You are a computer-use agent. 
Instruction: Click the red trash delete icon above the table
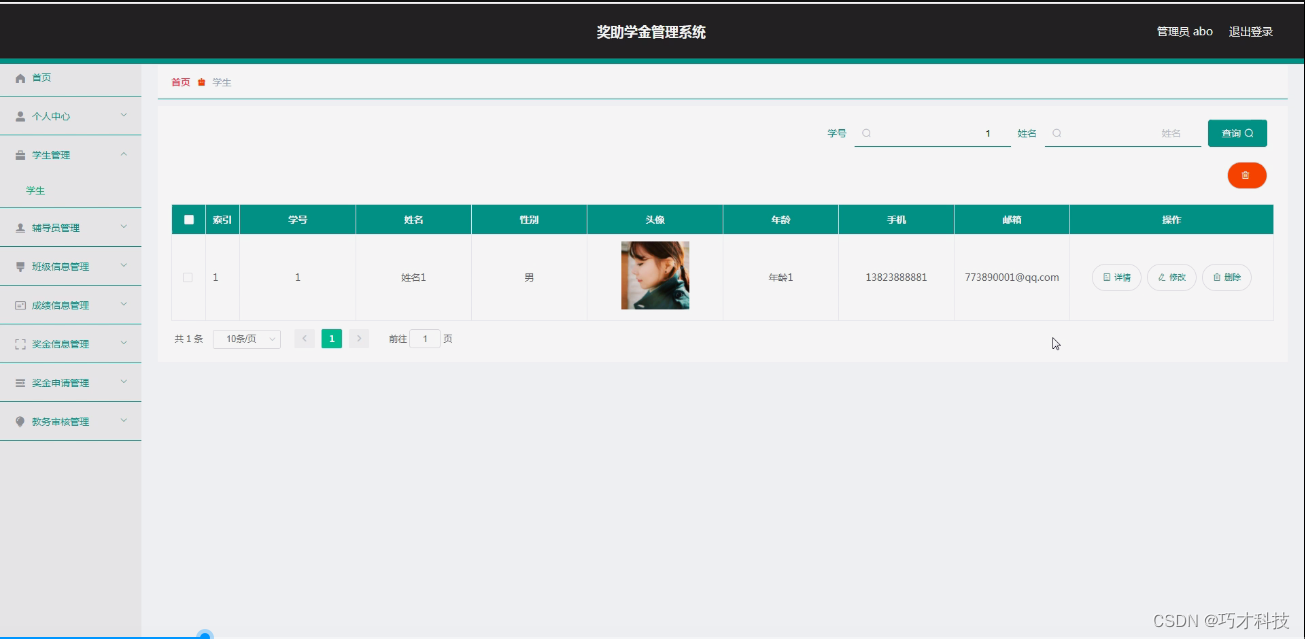1246,175
